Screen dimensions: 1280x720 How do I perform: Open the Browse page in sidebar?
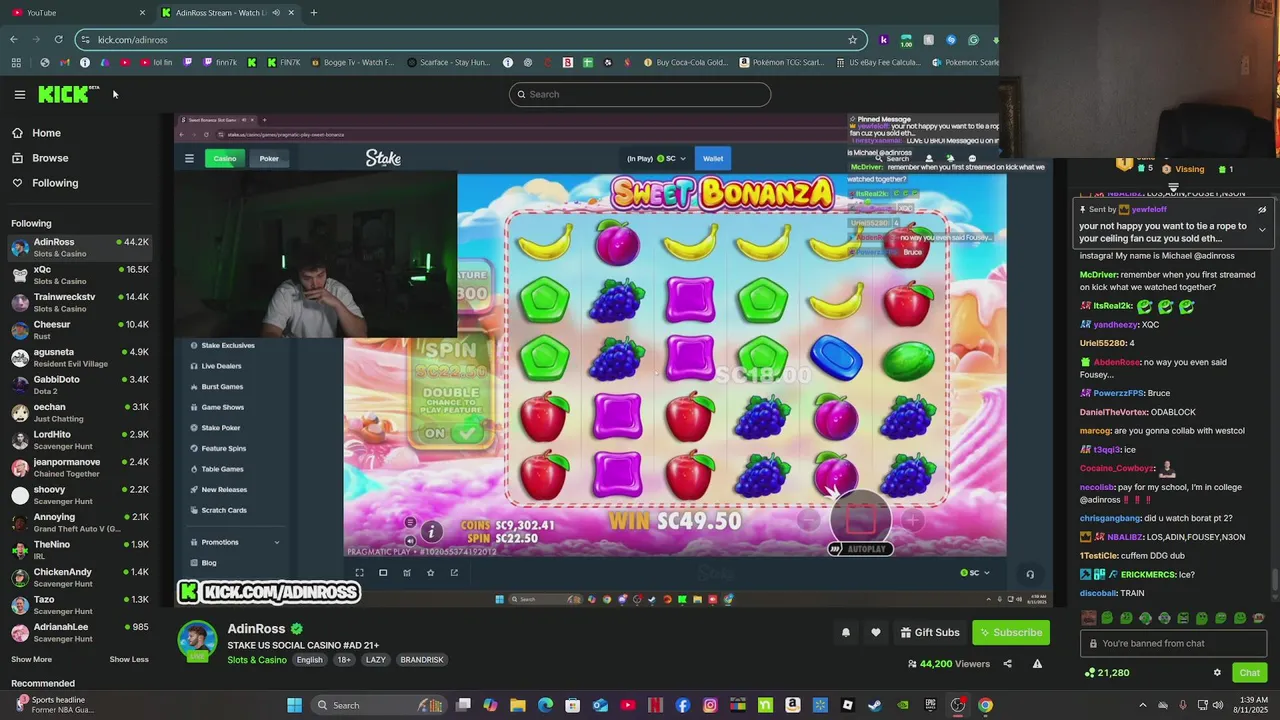50,158
